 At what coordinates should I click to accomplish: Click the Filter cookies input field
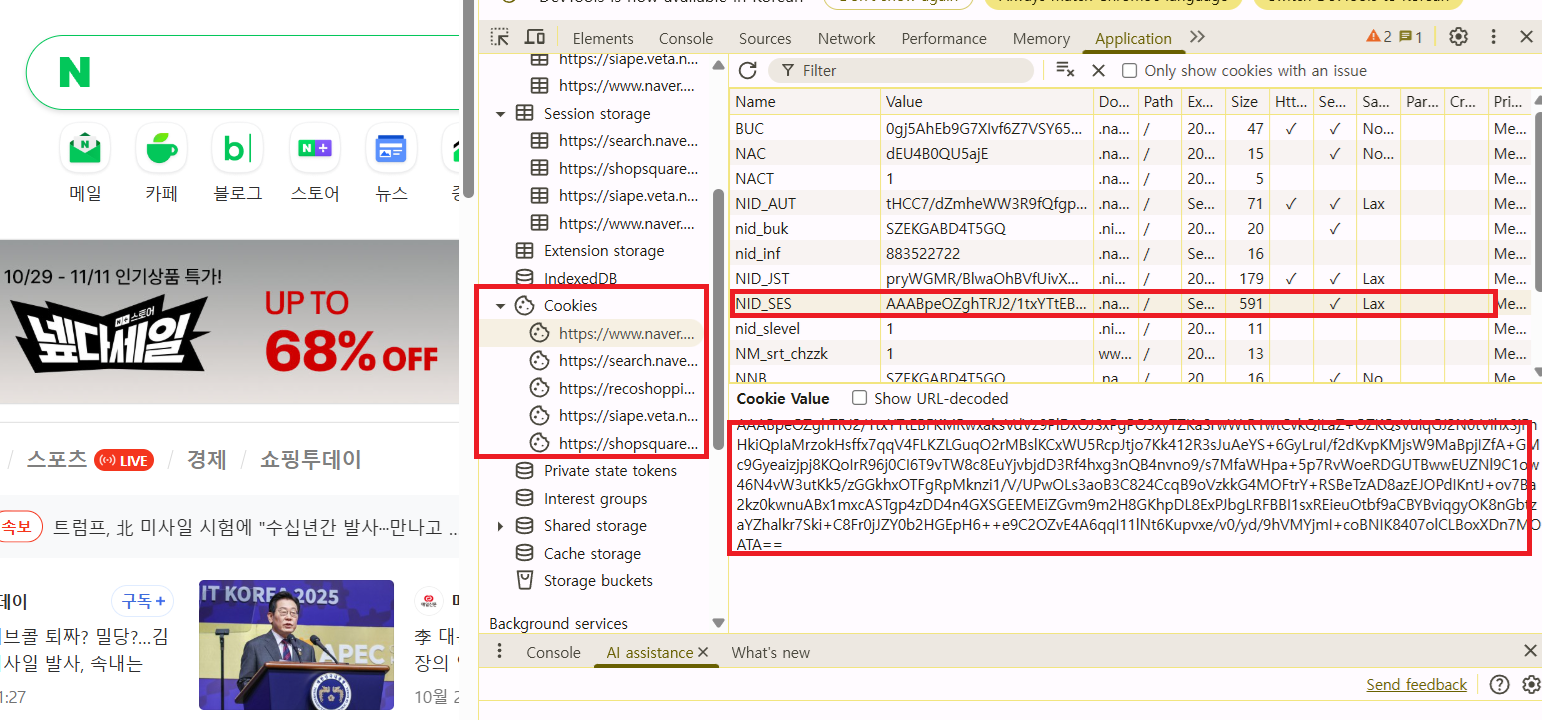tap(900, 70)
